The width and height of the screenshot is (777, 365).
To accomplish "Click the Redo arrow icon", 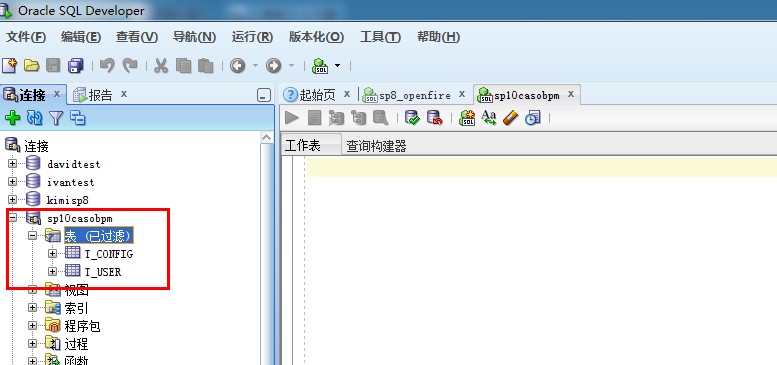I will coord(130,65).
